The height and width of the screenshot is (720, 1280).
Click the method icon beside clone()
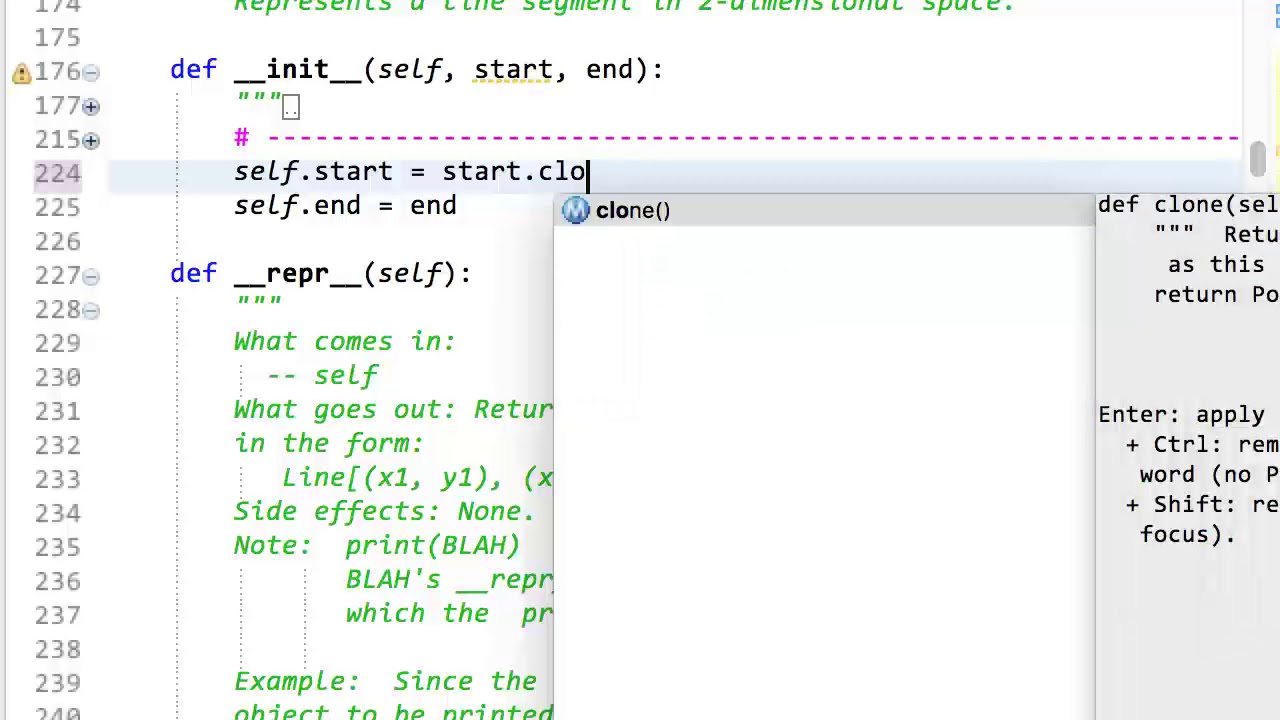[575, 210]
